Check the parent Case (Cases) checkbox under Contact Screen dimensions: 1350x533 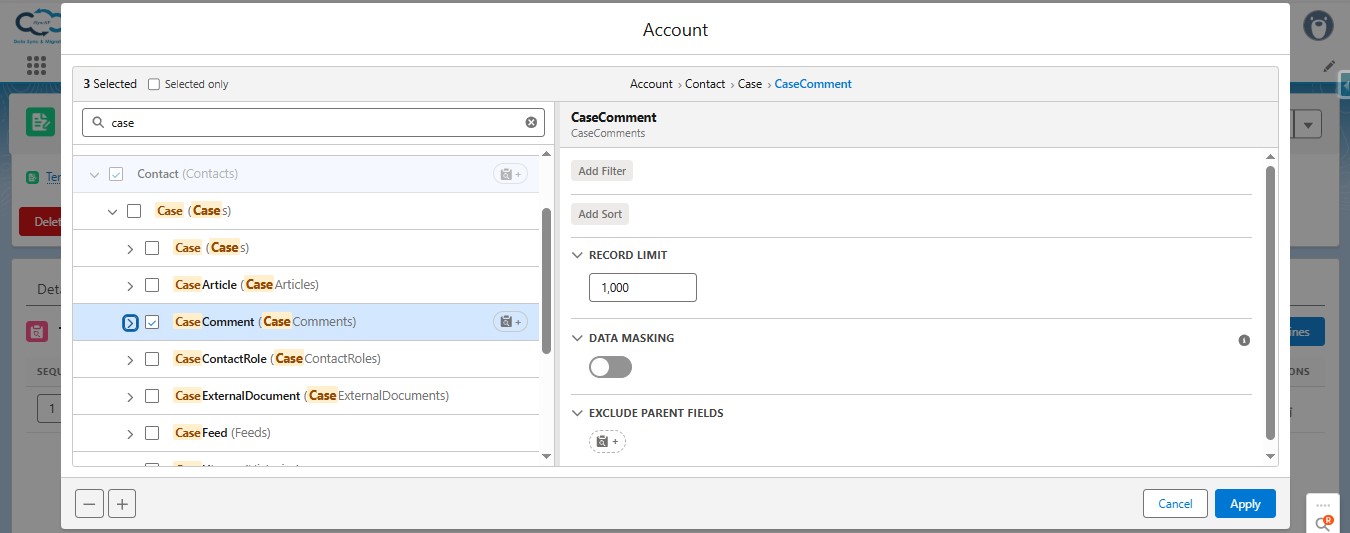pyautogui.click(x=134, y=211)
